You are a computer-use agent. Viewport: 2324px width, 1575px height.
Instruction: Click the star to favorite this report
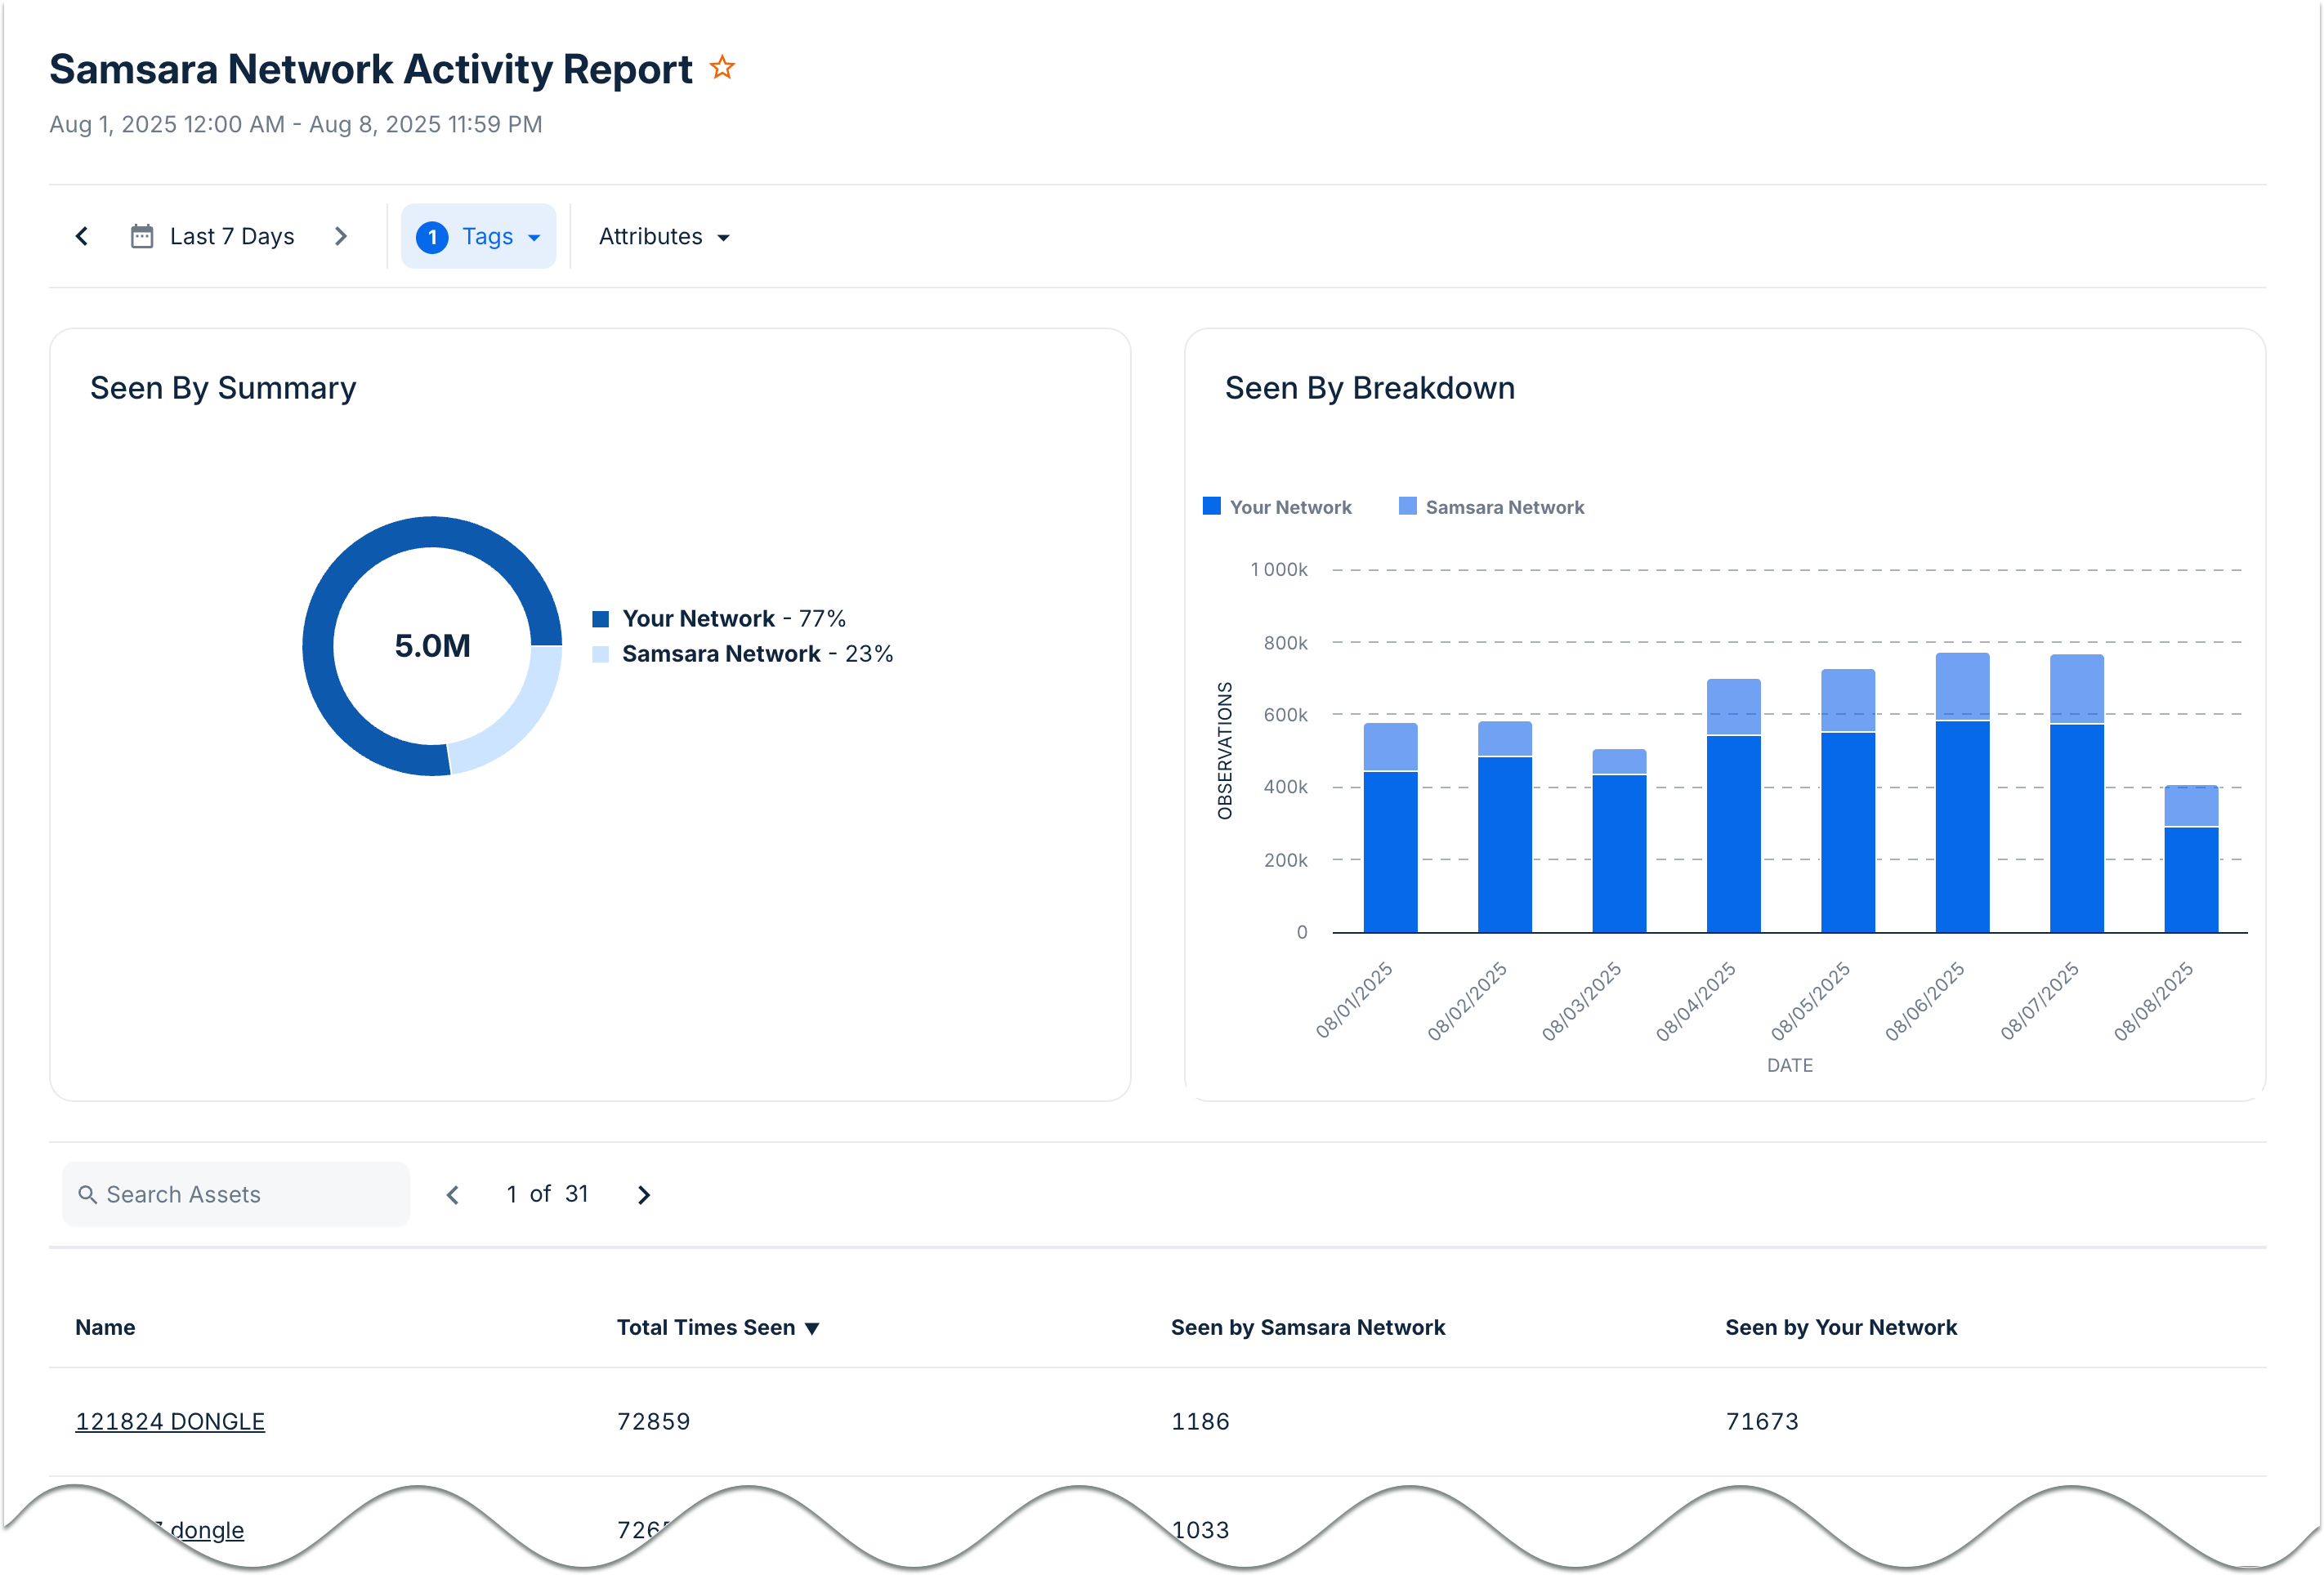click(x=722, y=67)
